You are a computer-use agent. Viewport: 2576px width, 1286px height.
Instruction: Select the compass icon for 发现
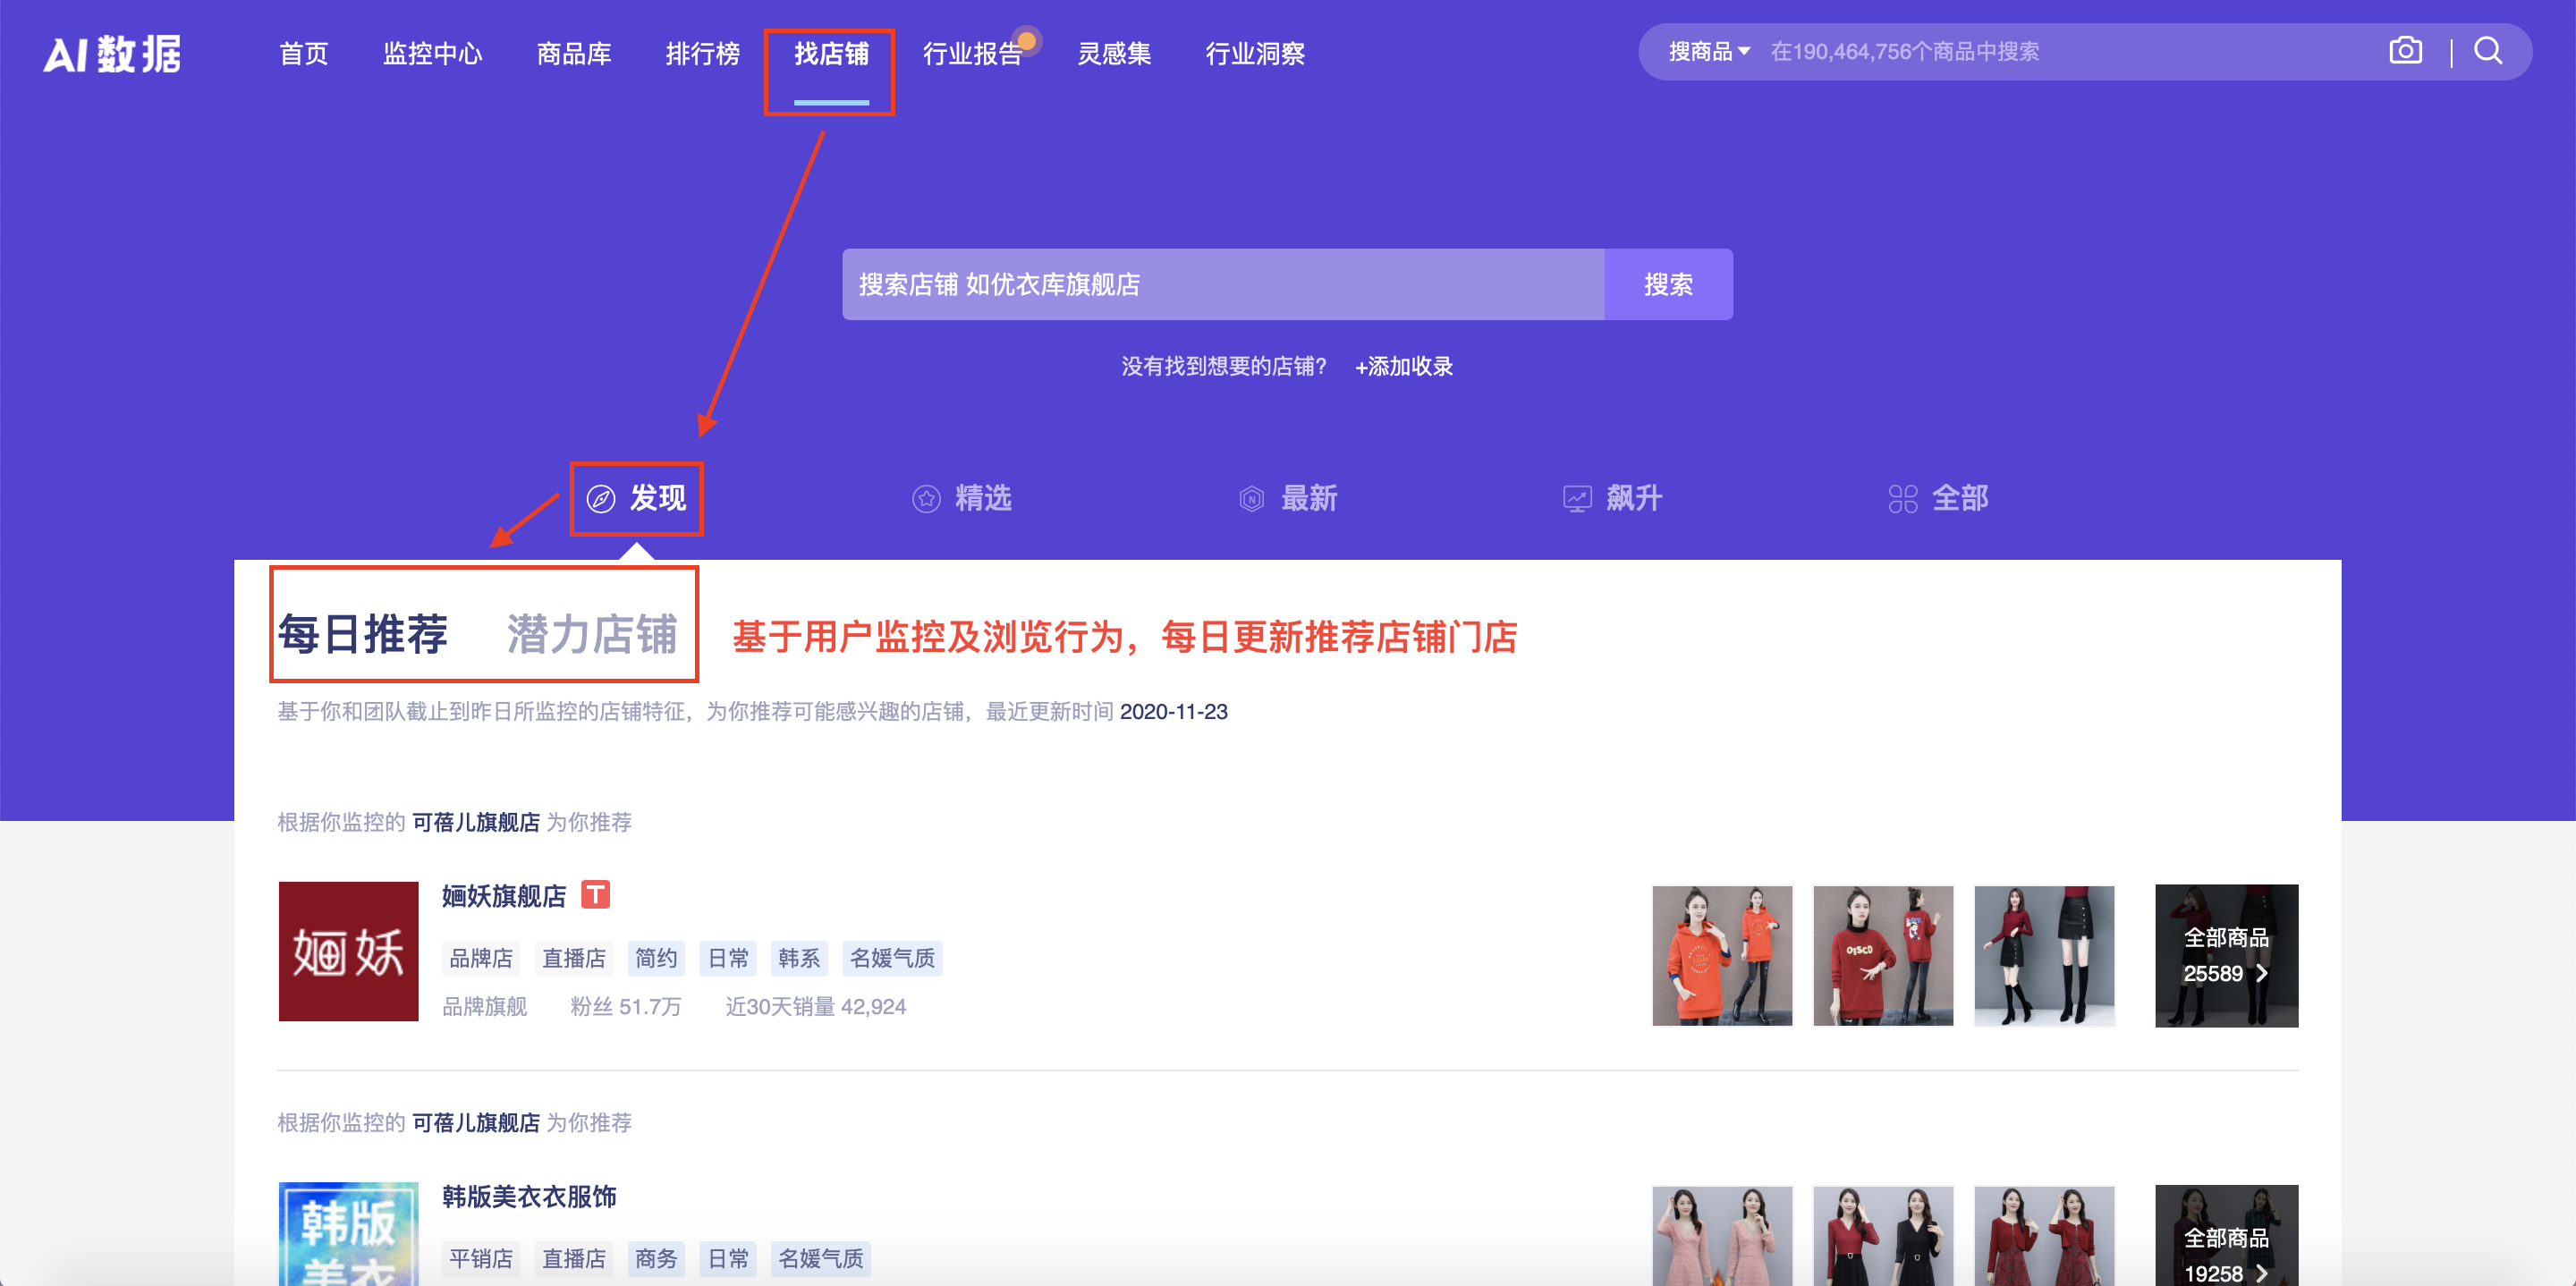pos(601,498)
